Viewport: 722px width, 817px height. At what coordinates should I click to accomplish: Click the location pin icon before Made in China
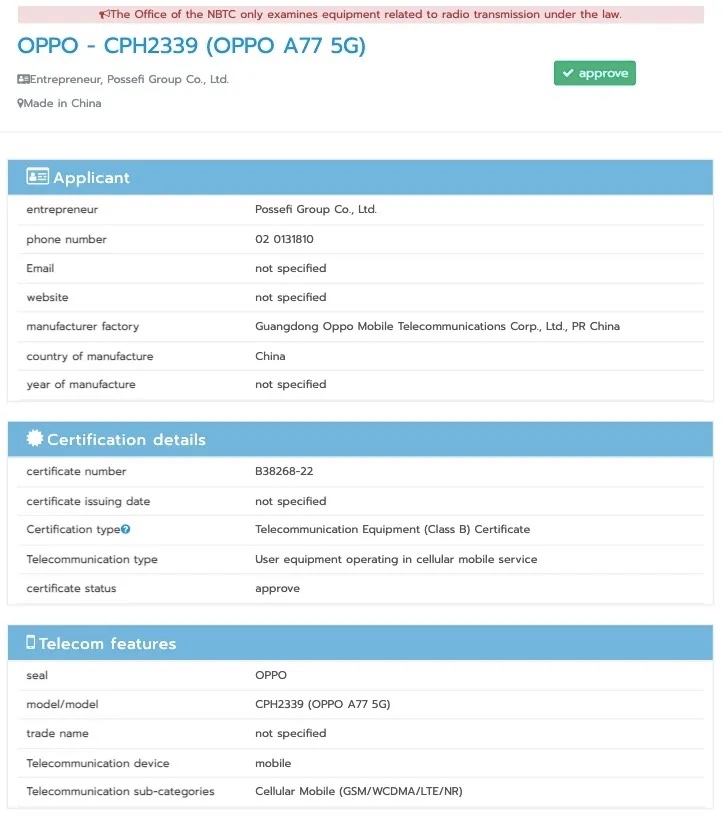[21, 103]
